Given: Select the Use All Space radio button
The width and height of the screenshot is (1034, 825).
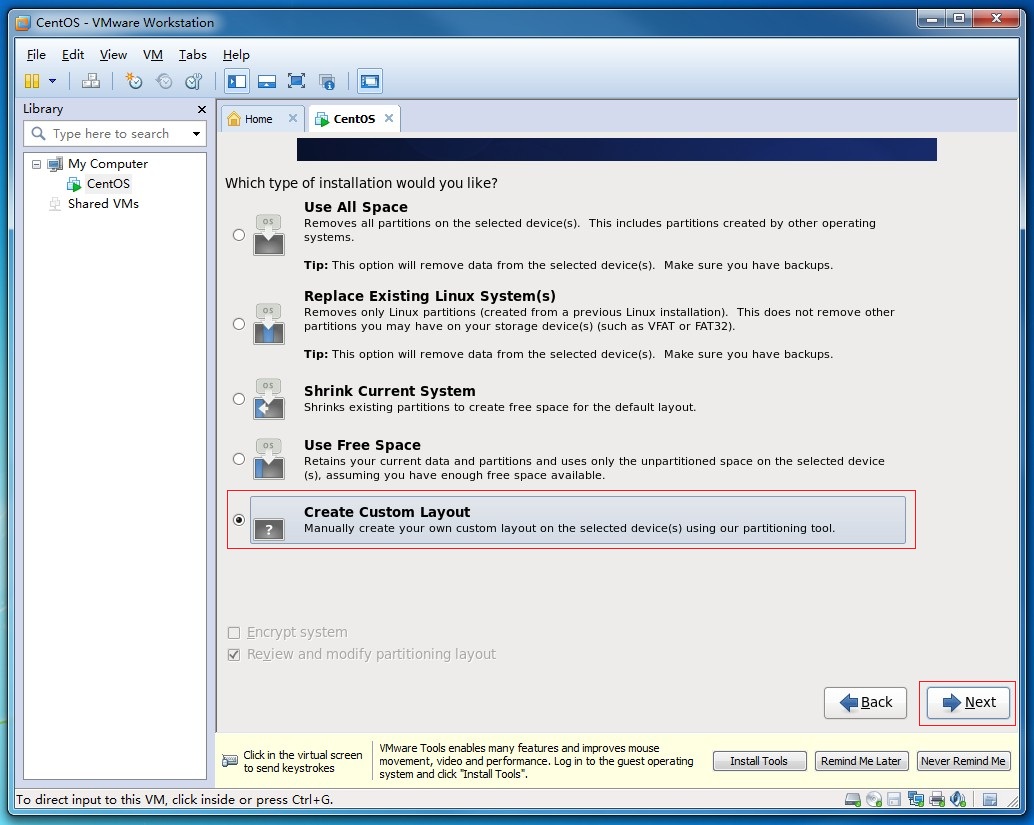Looking at the screenshot, I should click(x=238, y=235).
